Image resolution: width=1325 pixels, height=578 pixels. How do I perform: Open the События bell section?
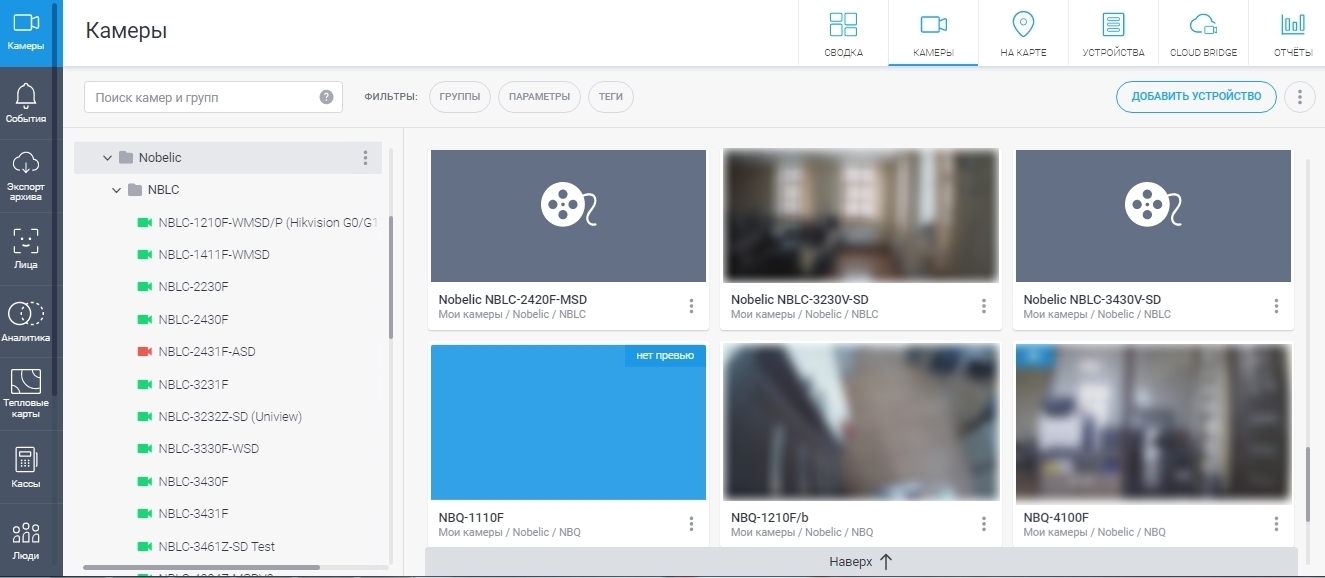27,104
